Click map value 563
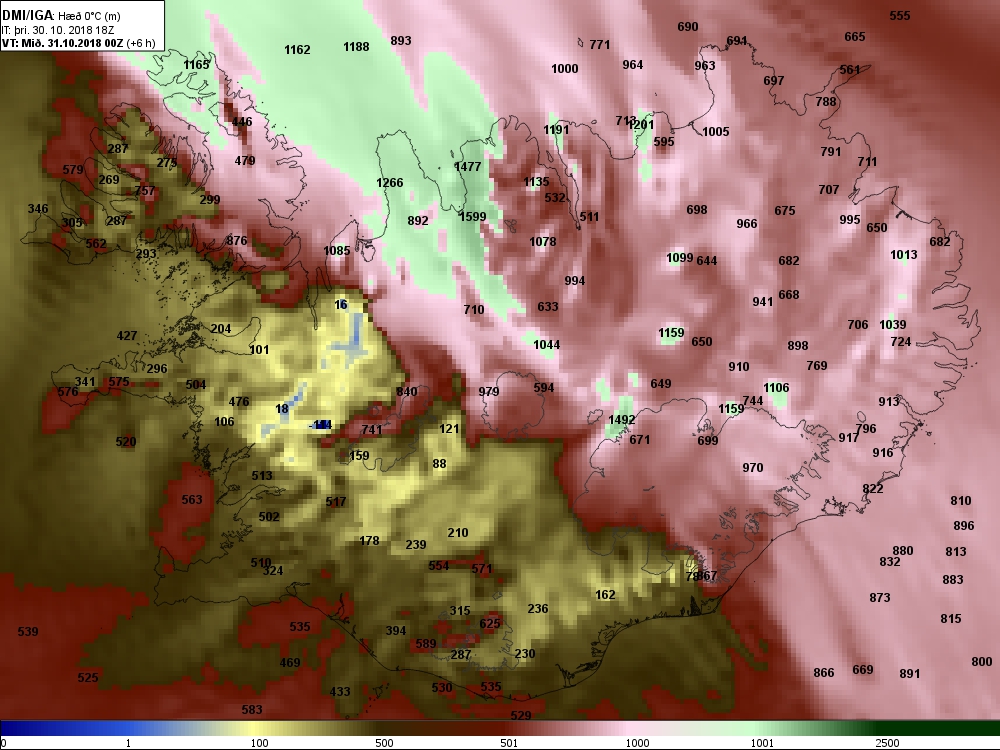 [x=192, y=500]
